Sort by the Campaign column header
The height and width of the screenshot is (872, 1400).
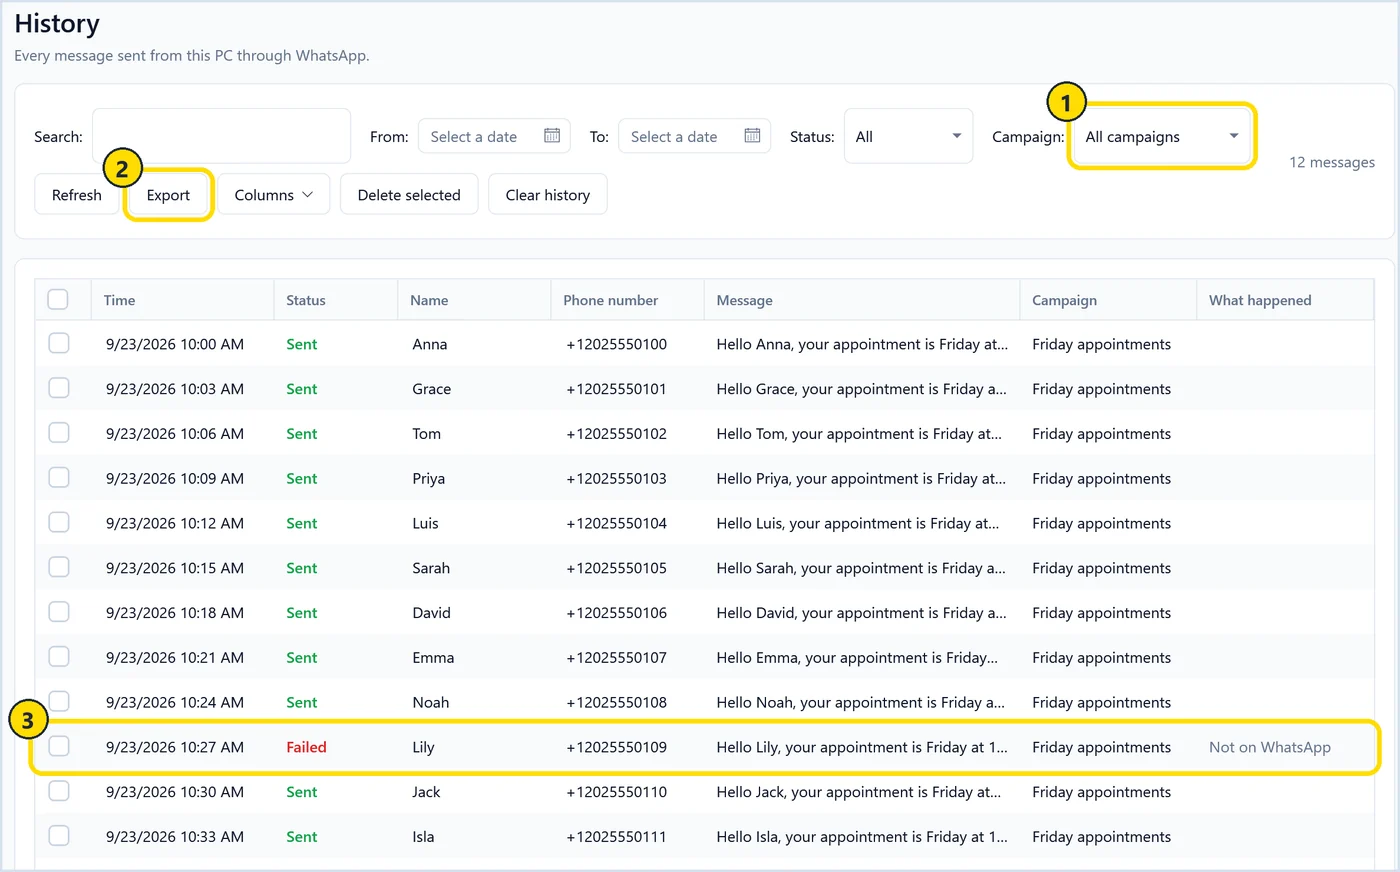pyautogui.click(x=1108, y=300)
